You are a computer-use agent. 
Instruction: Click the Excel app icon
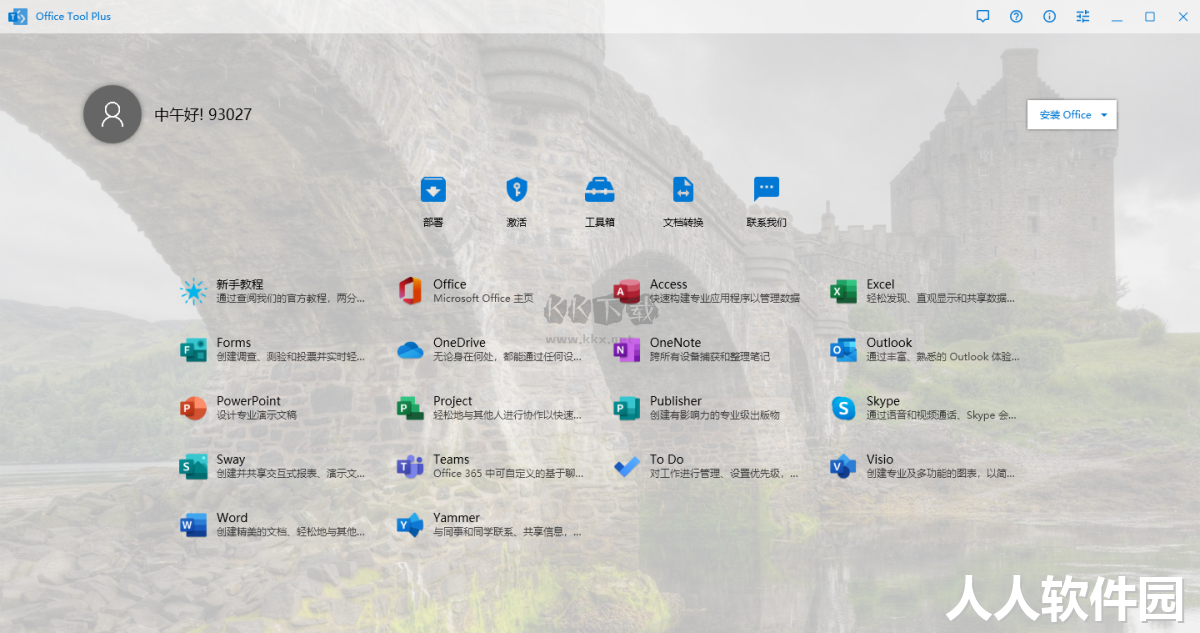pos(843,291)
